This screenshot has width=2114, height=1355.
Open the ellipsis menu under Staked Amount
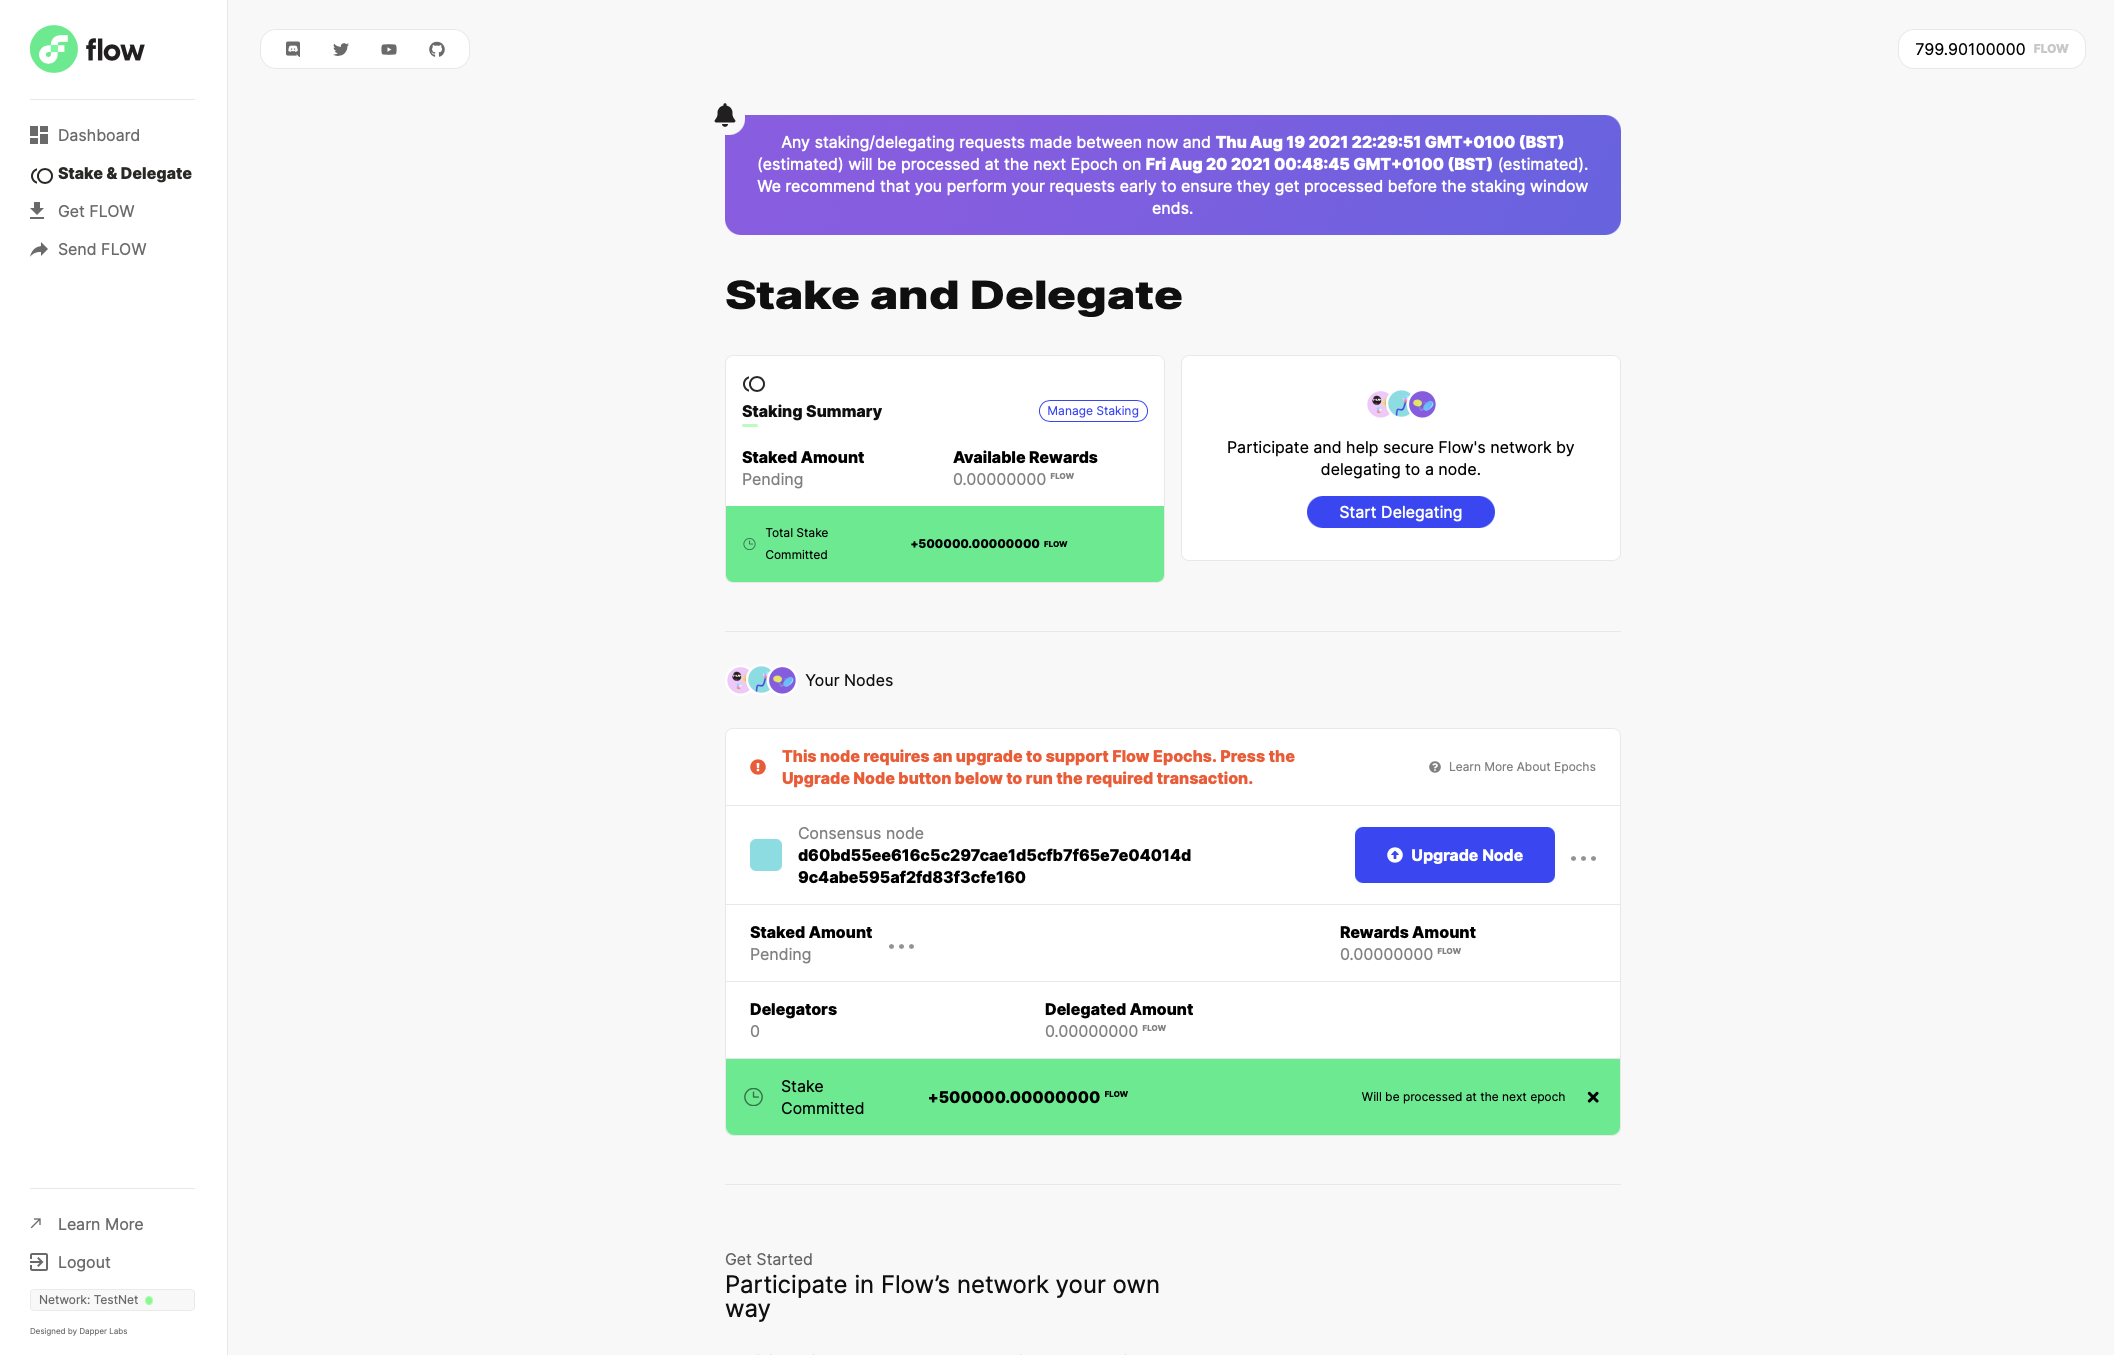coord(901,946)
